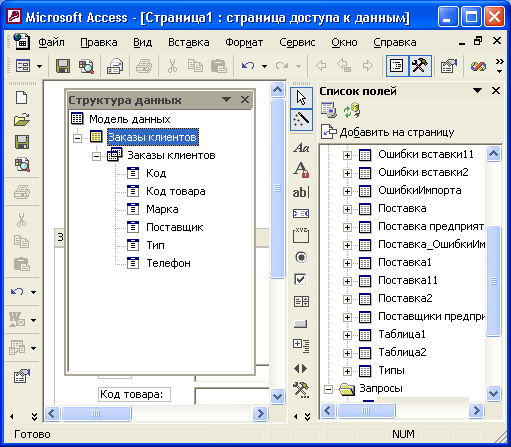This screenshot has height=447, width=511.
Task: Select the Option Group xyz tool
Action: point(301,235)
